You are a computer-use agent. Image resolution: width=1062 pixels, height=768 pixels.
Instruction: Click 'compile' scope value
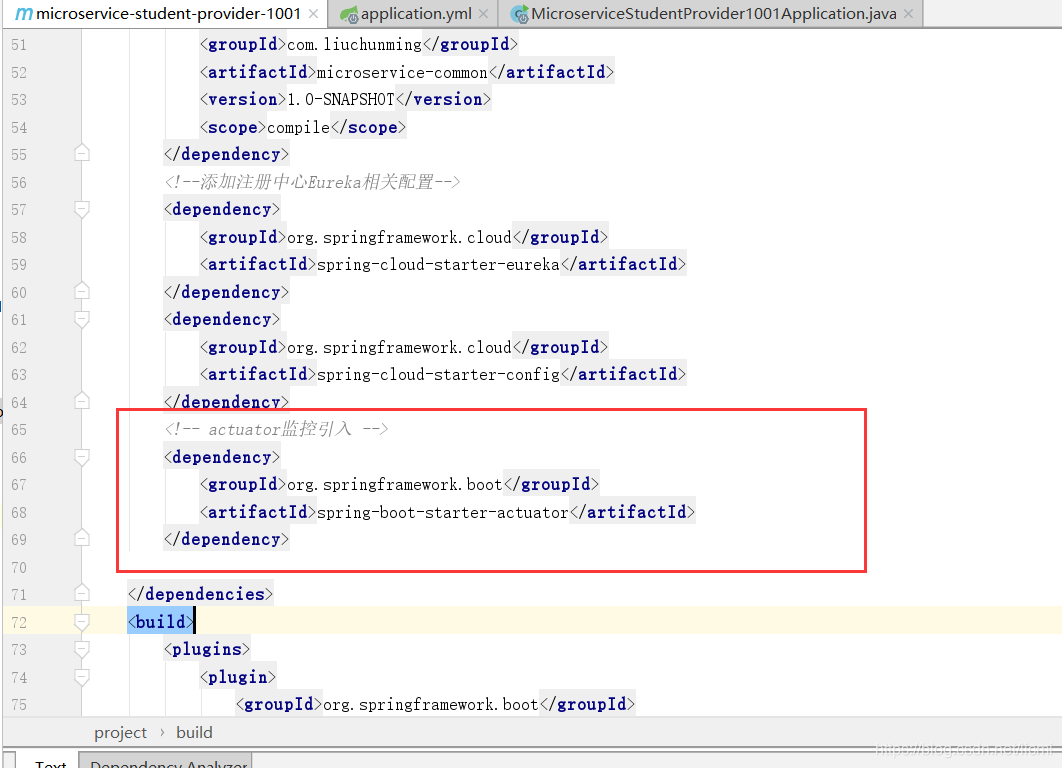click(x=299, y=127)
